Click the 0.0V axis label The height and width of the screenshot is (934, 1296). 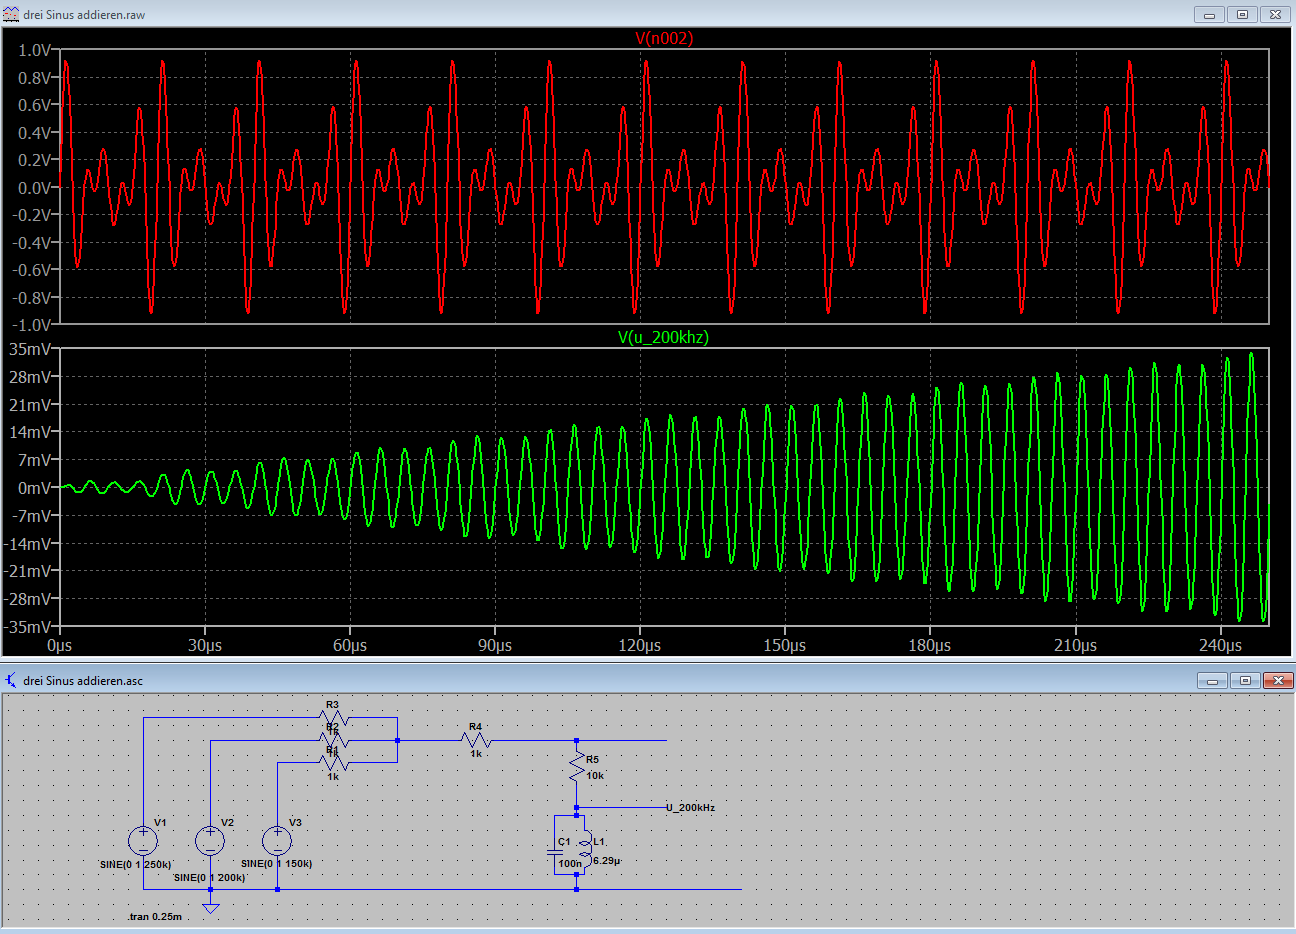[35, 187]
